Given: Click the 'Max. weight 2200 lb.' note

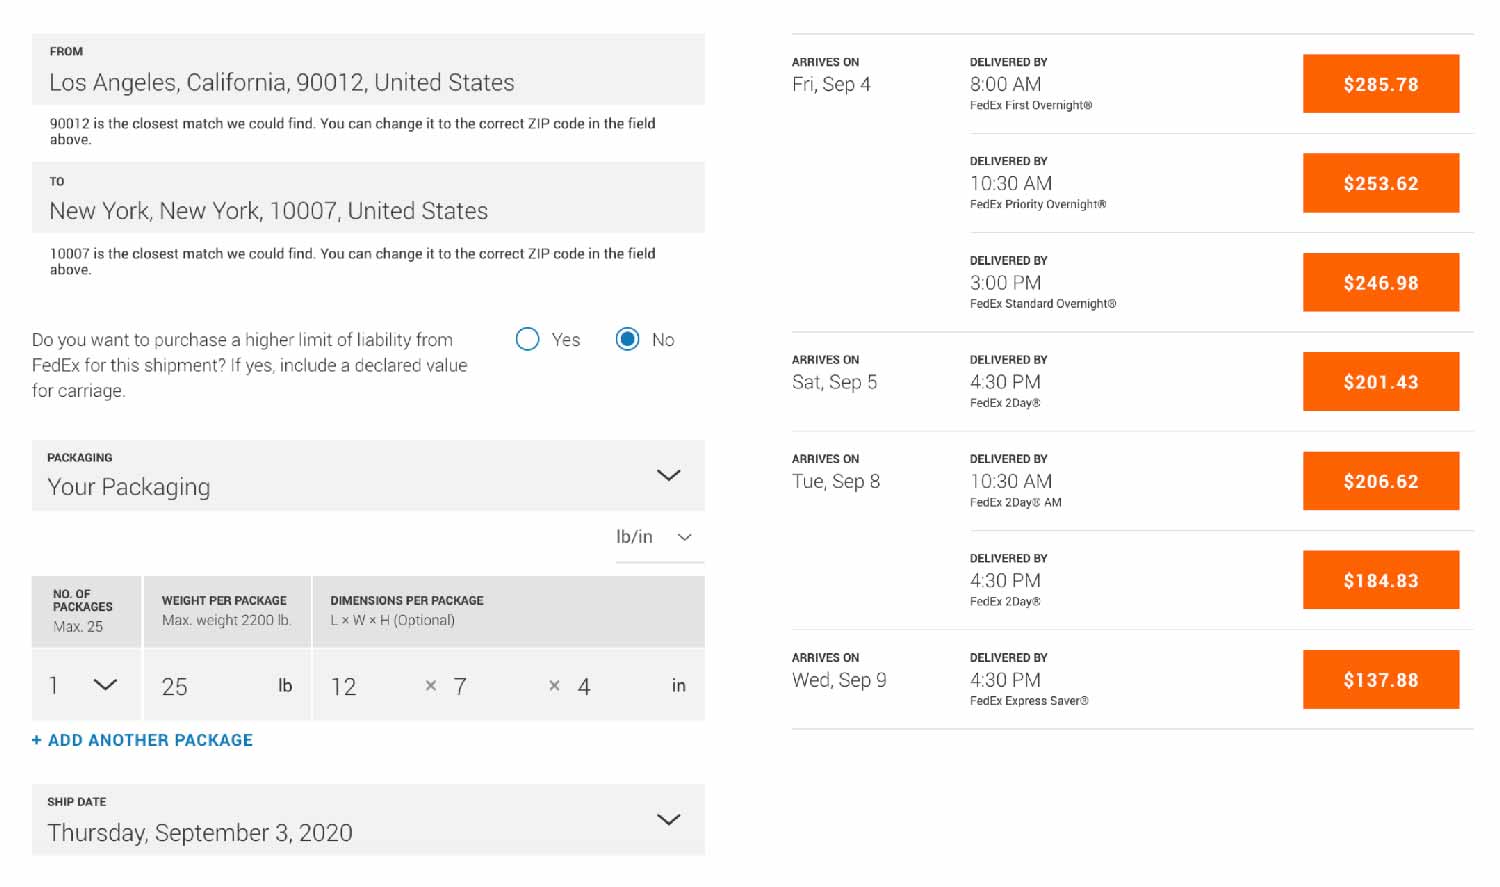Looking at the screenshot, I should click(226, 620).
